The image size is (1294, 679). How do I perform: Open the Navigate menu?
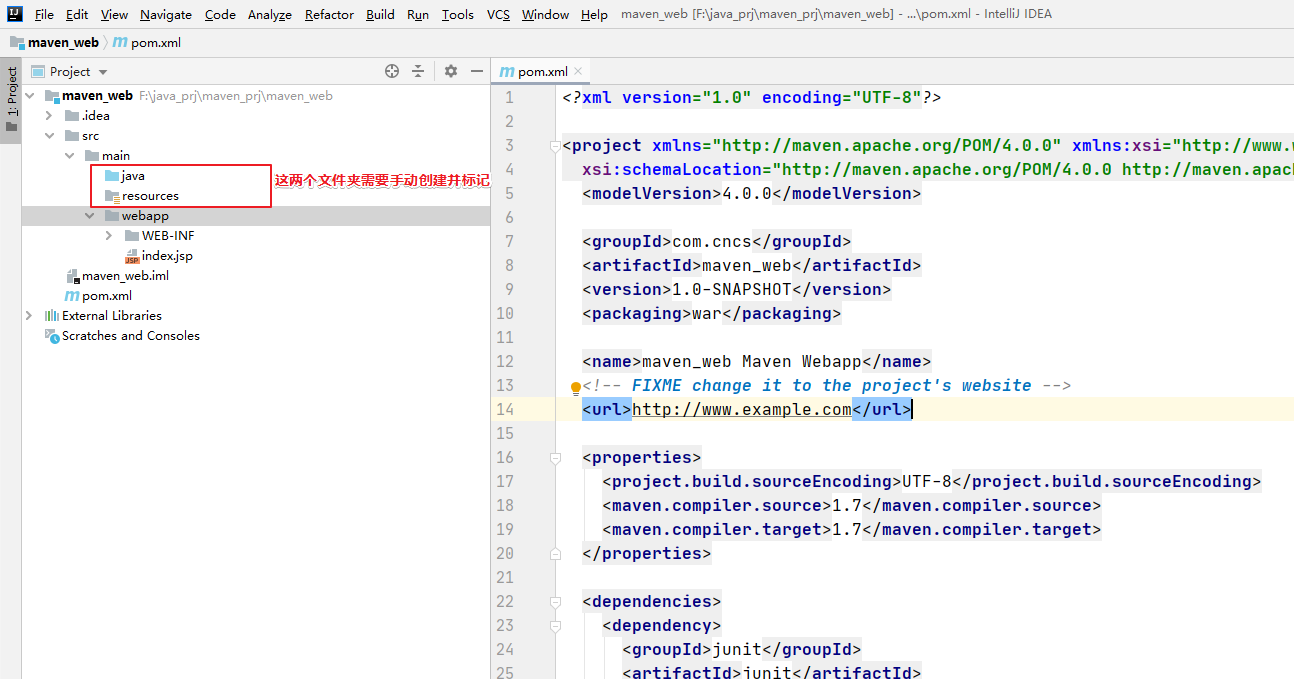(166, 14)
